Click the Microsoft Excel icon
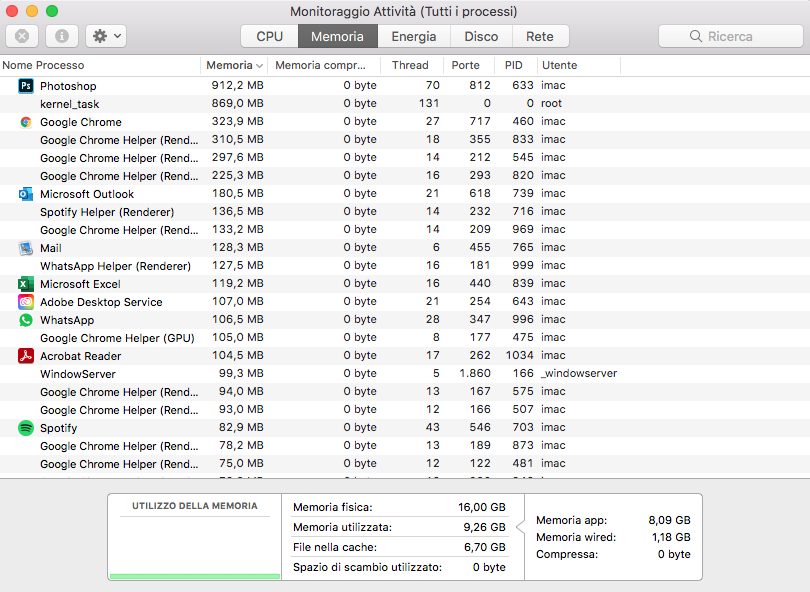Image resolution: width=810 pixels, height=592 pixels. [x=26, y=284]
